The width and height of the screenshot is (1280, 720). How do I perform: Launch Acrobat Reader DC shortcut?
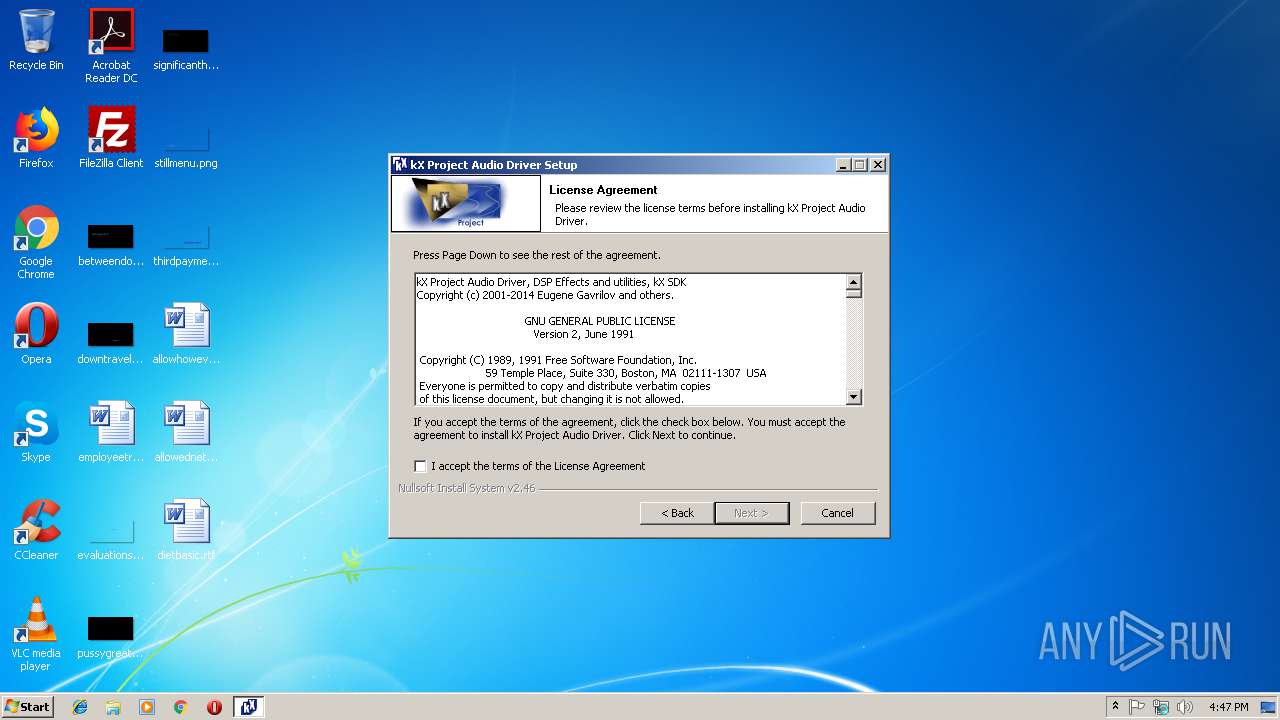tap(111, 46)
